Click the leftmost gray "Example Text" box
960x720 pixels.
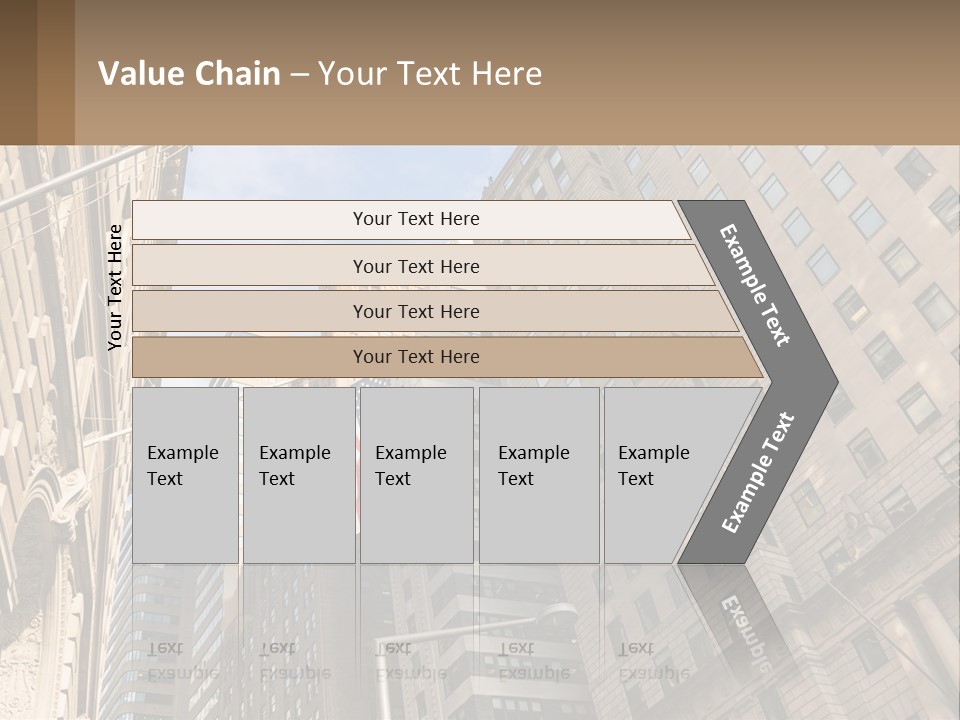tap(185, 475)
